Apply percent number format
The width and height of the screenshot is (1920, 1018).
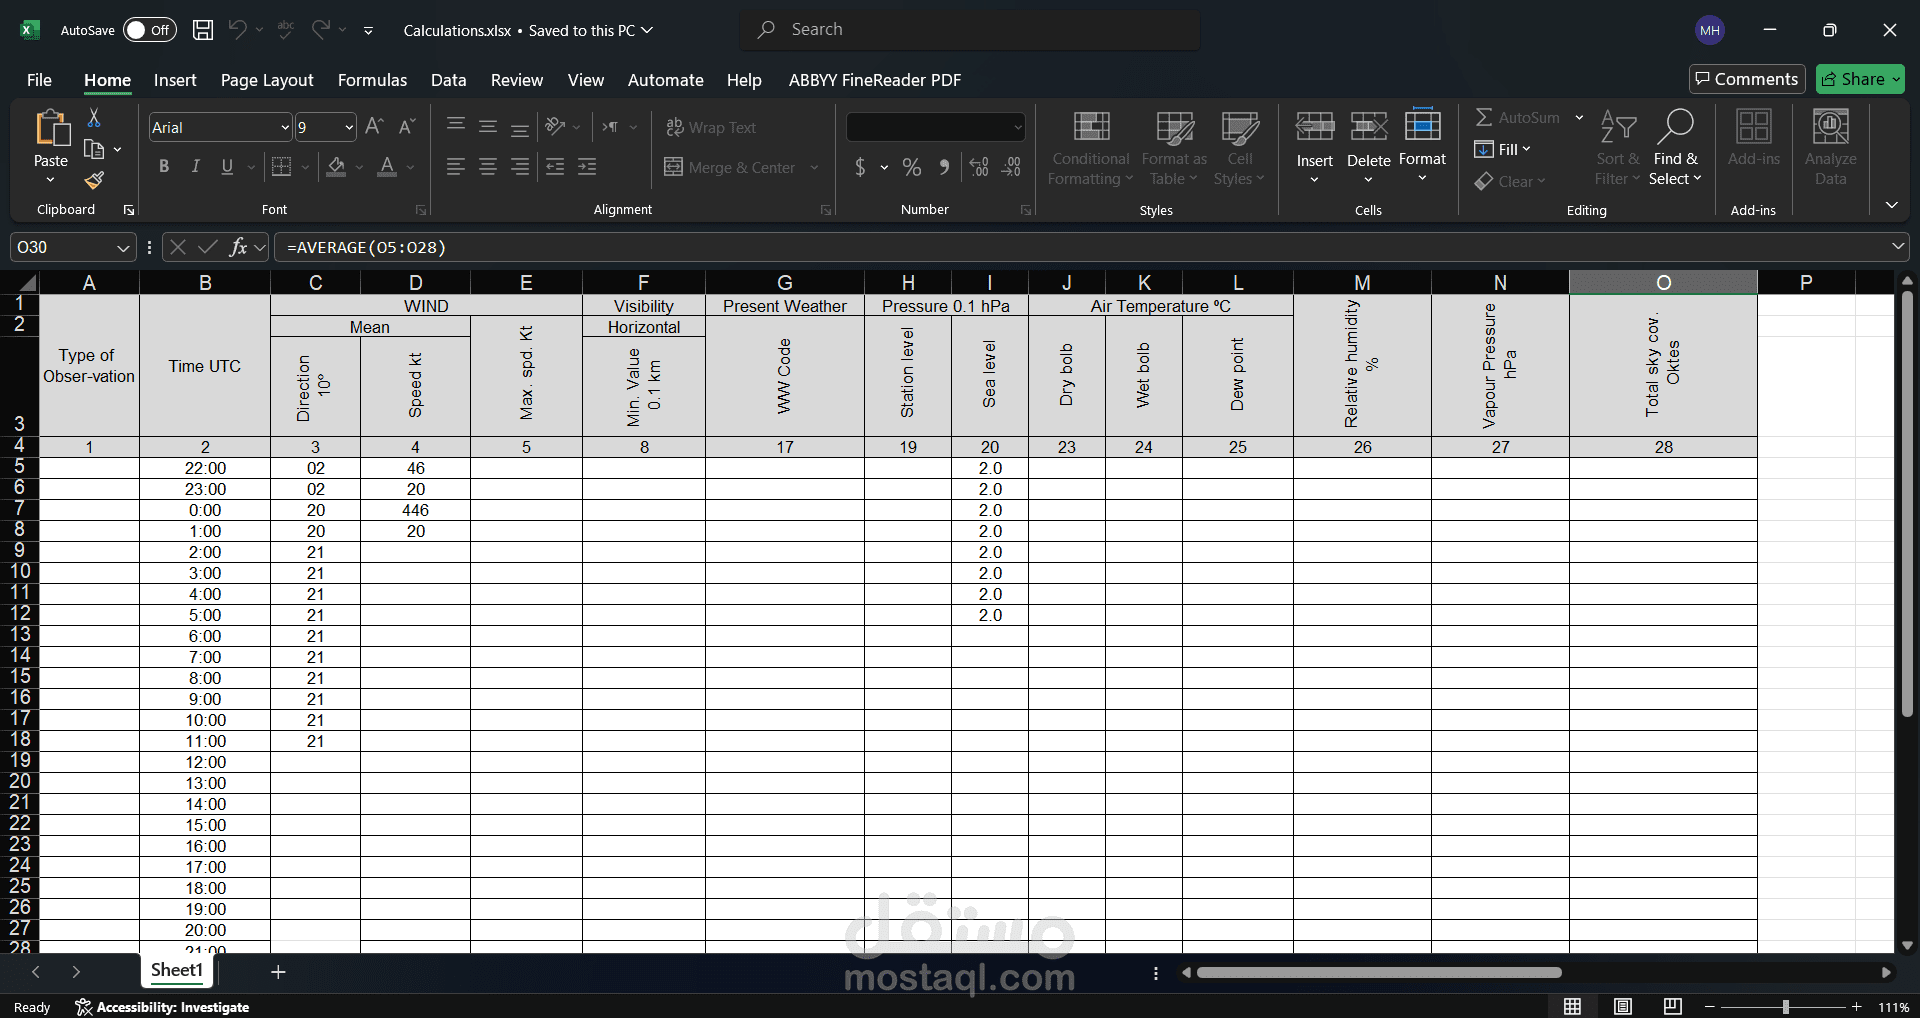(x=911, y=167)
